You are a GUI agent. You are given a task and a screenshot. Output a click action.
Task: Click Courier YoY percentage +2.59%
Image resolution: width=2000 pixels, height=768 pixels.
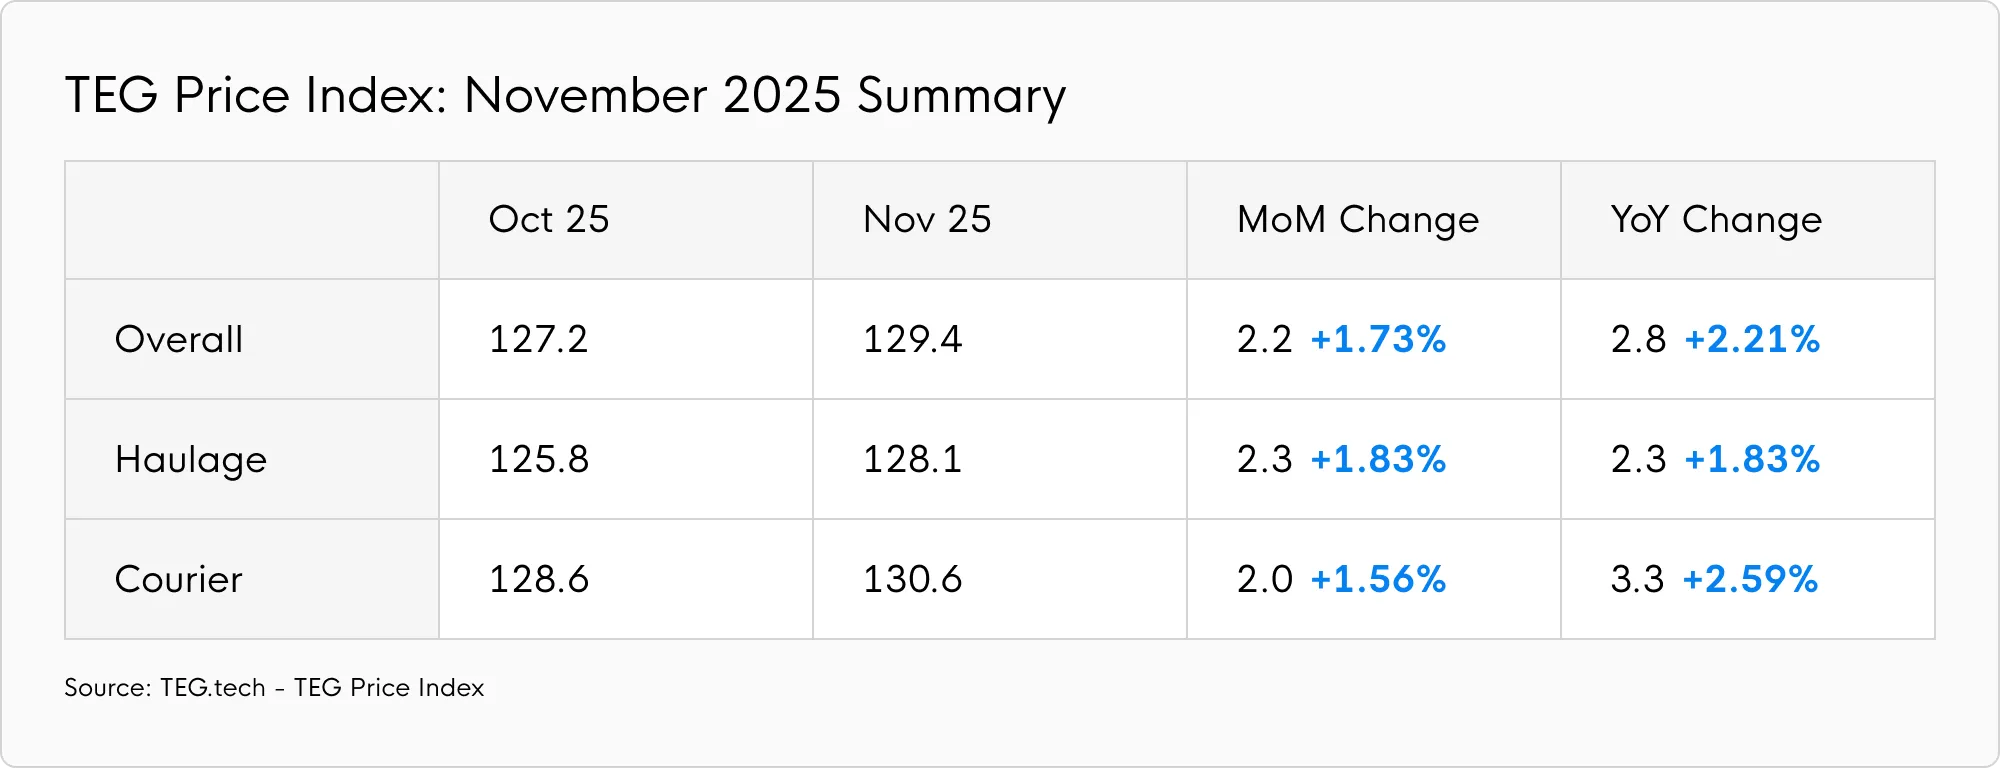(x=1750, y=580)
